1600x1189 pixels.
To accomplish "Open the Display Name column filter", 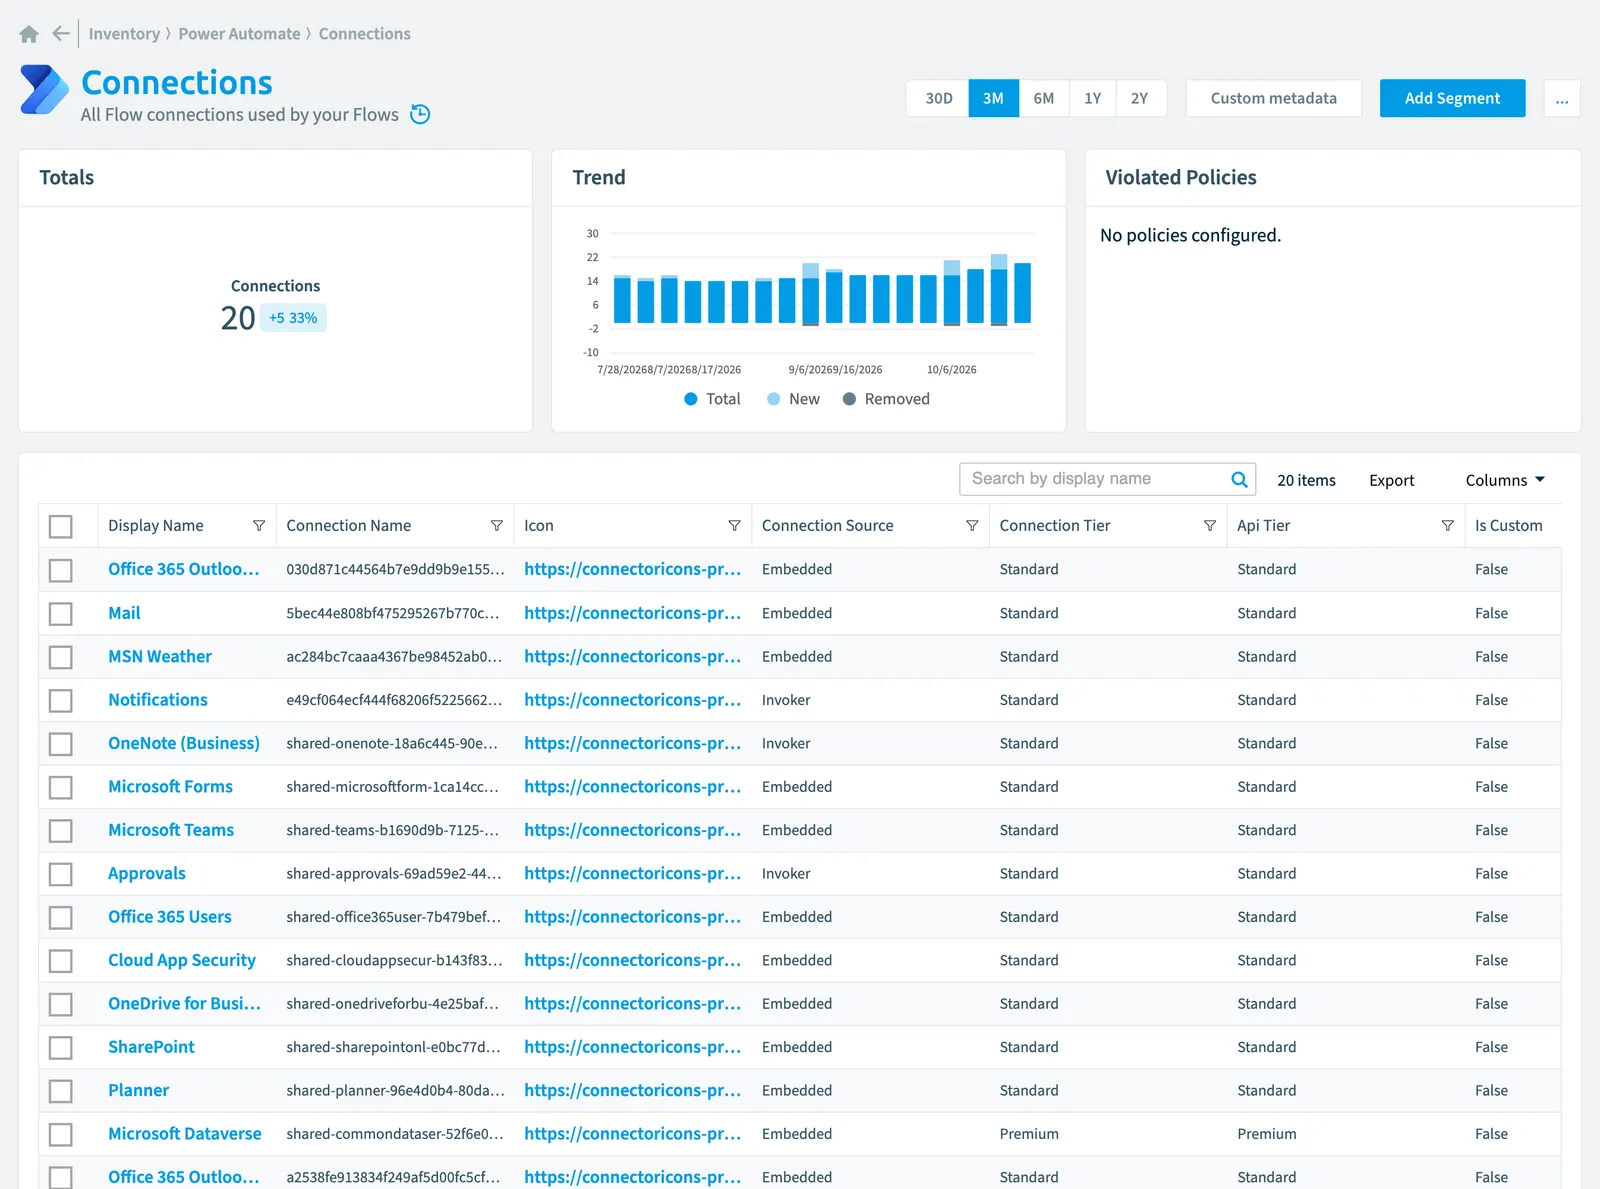I will pos(259,526).
